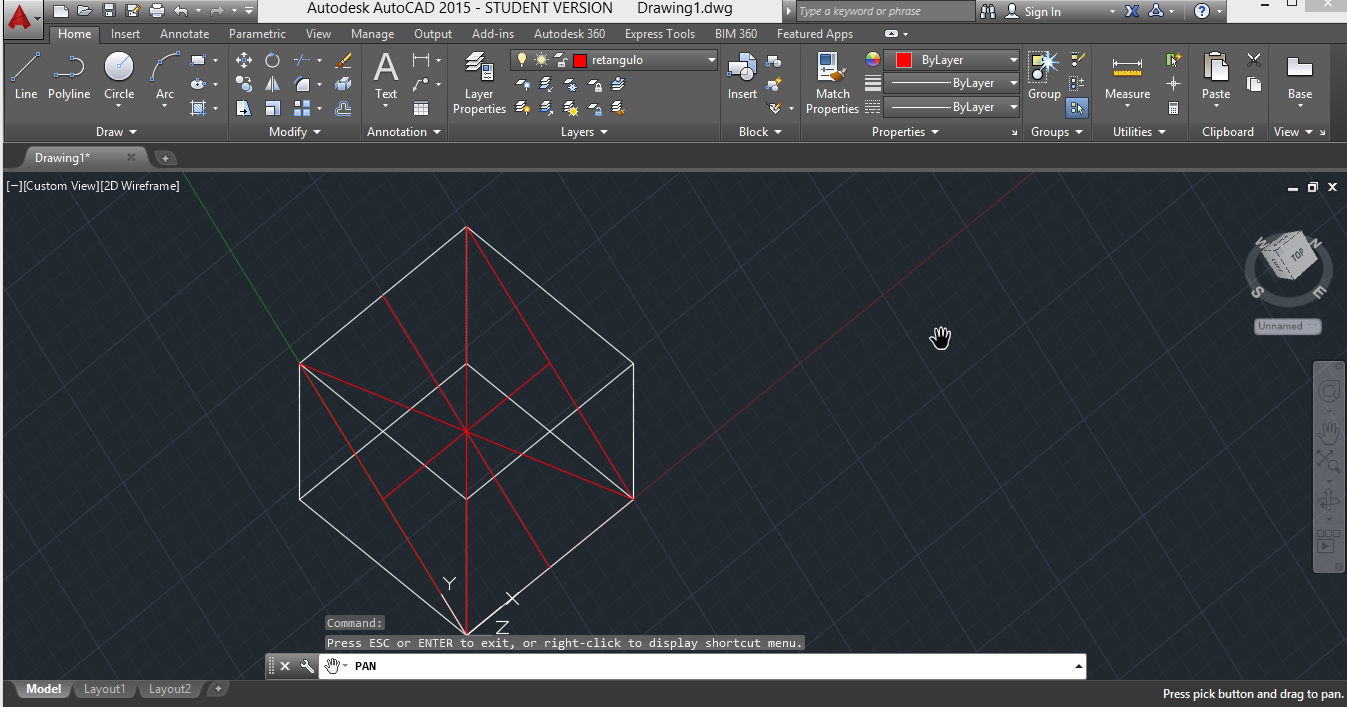1347x707 pixels.
Task: Expand the Utilities panel
Action: pyautogui.click(x=1138, y=132)
